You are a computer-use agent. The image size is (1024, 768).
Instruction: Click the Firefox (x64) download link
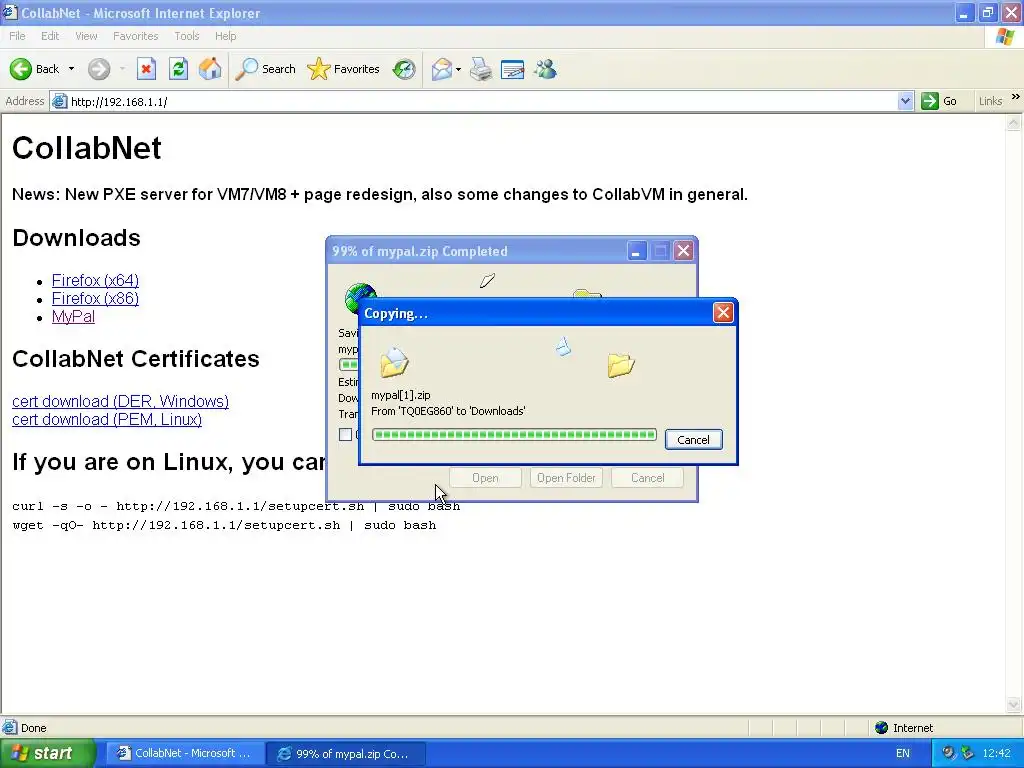coord(95,280)
